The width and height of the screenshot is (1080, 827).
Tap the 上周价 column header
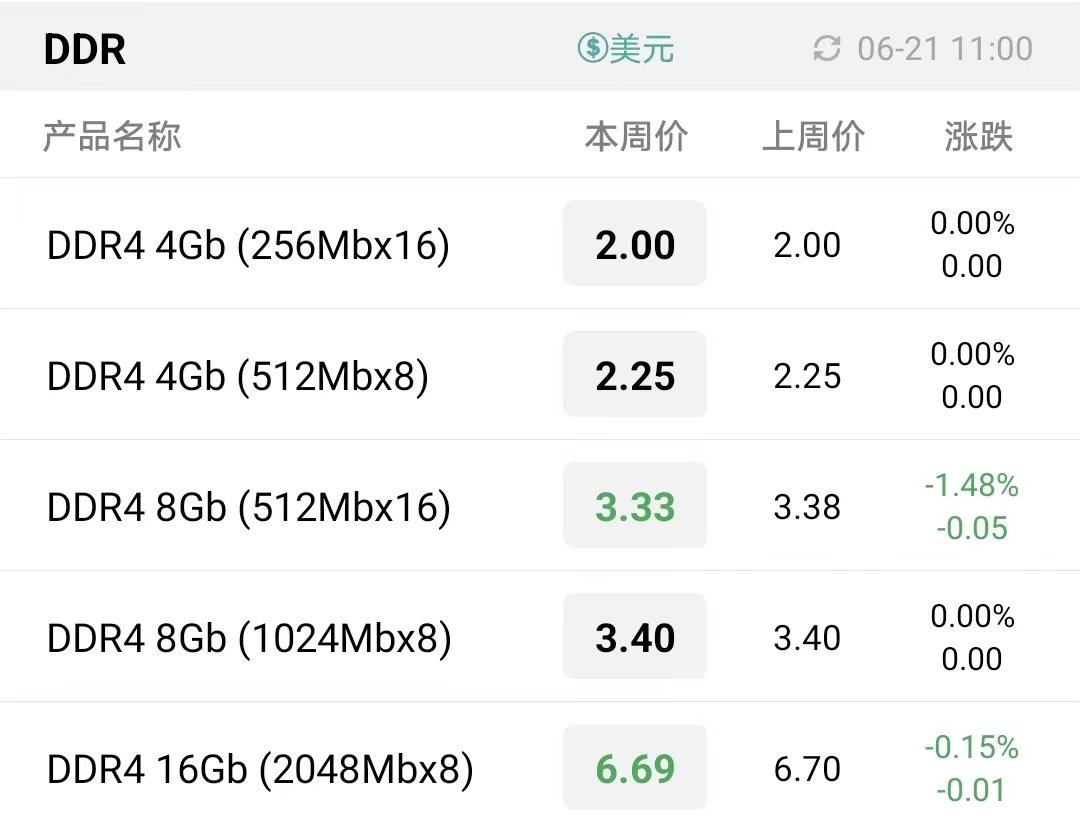[813, 136]
